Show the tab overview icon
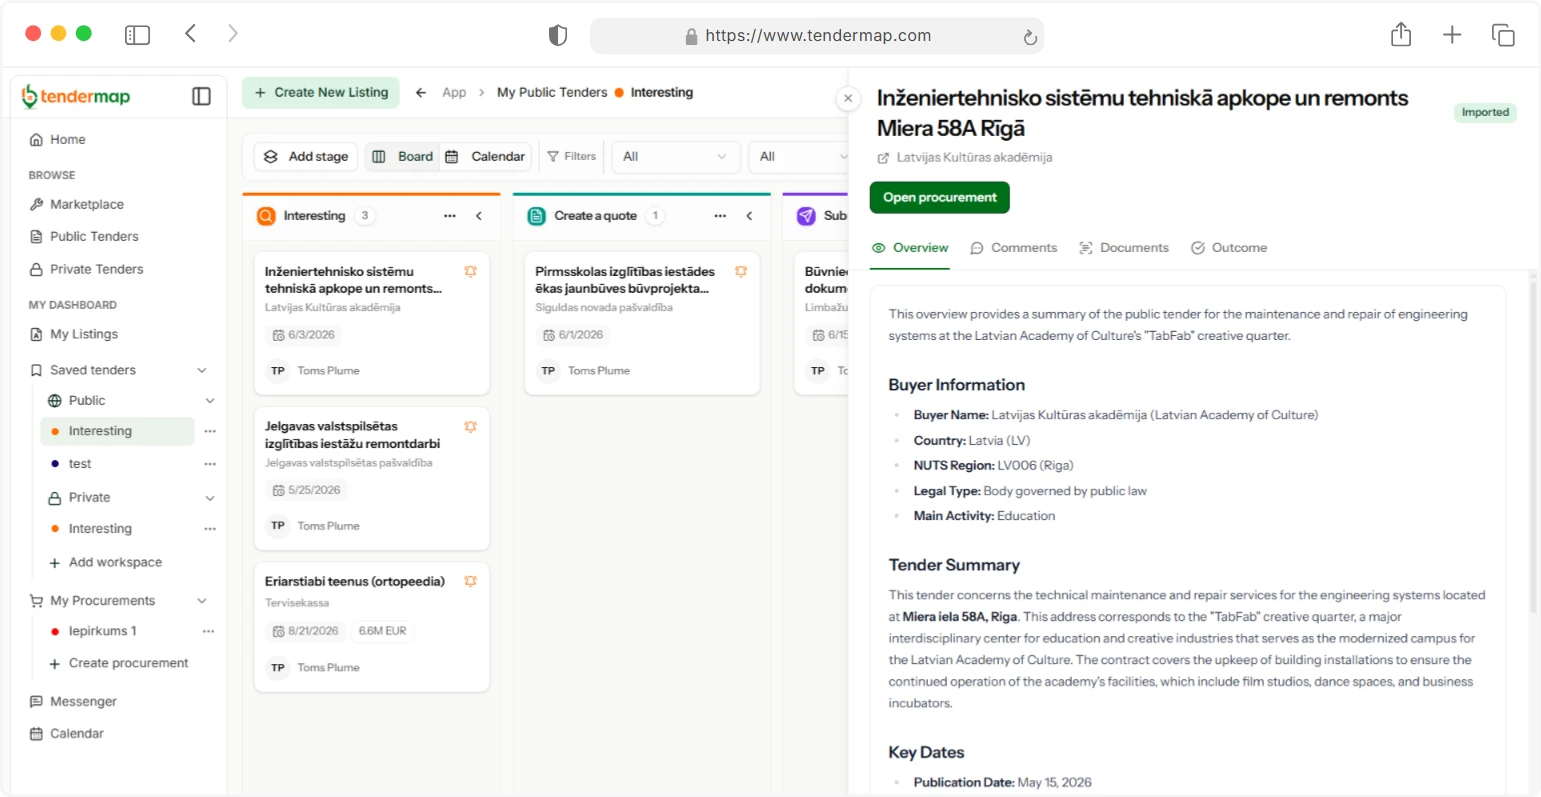 pos(1503,35)
